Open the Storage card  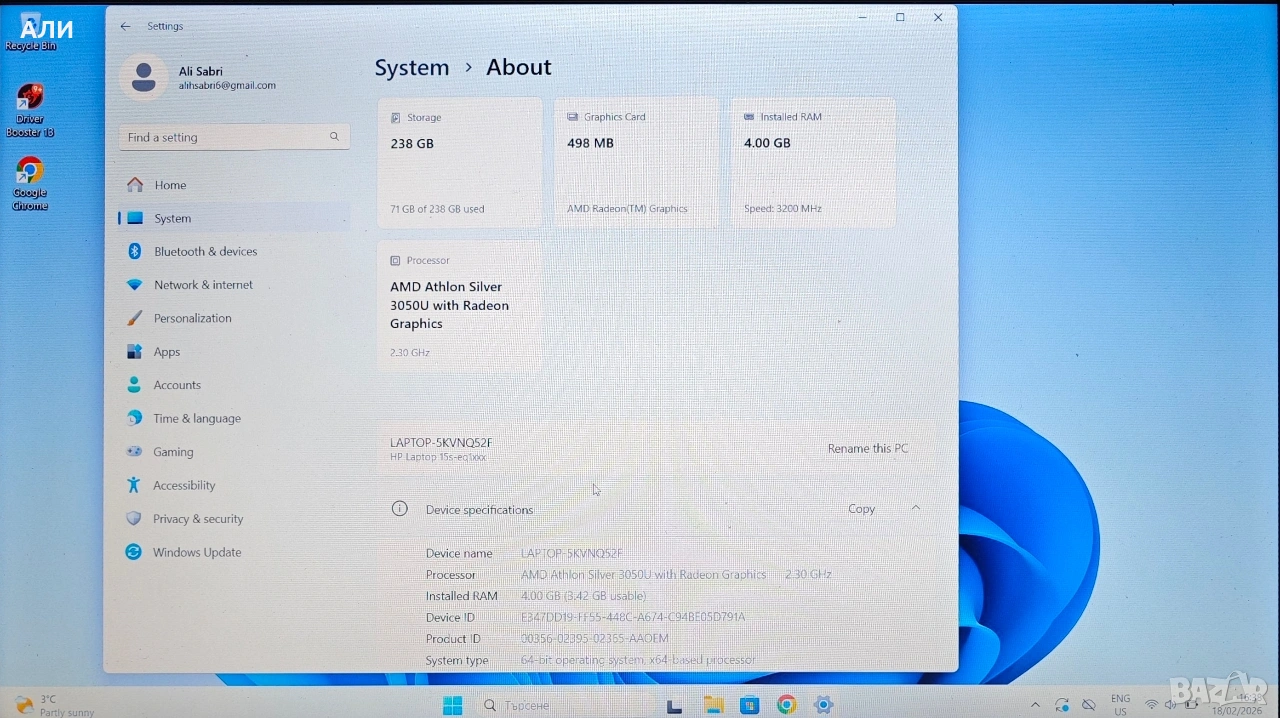coord(459,162)
